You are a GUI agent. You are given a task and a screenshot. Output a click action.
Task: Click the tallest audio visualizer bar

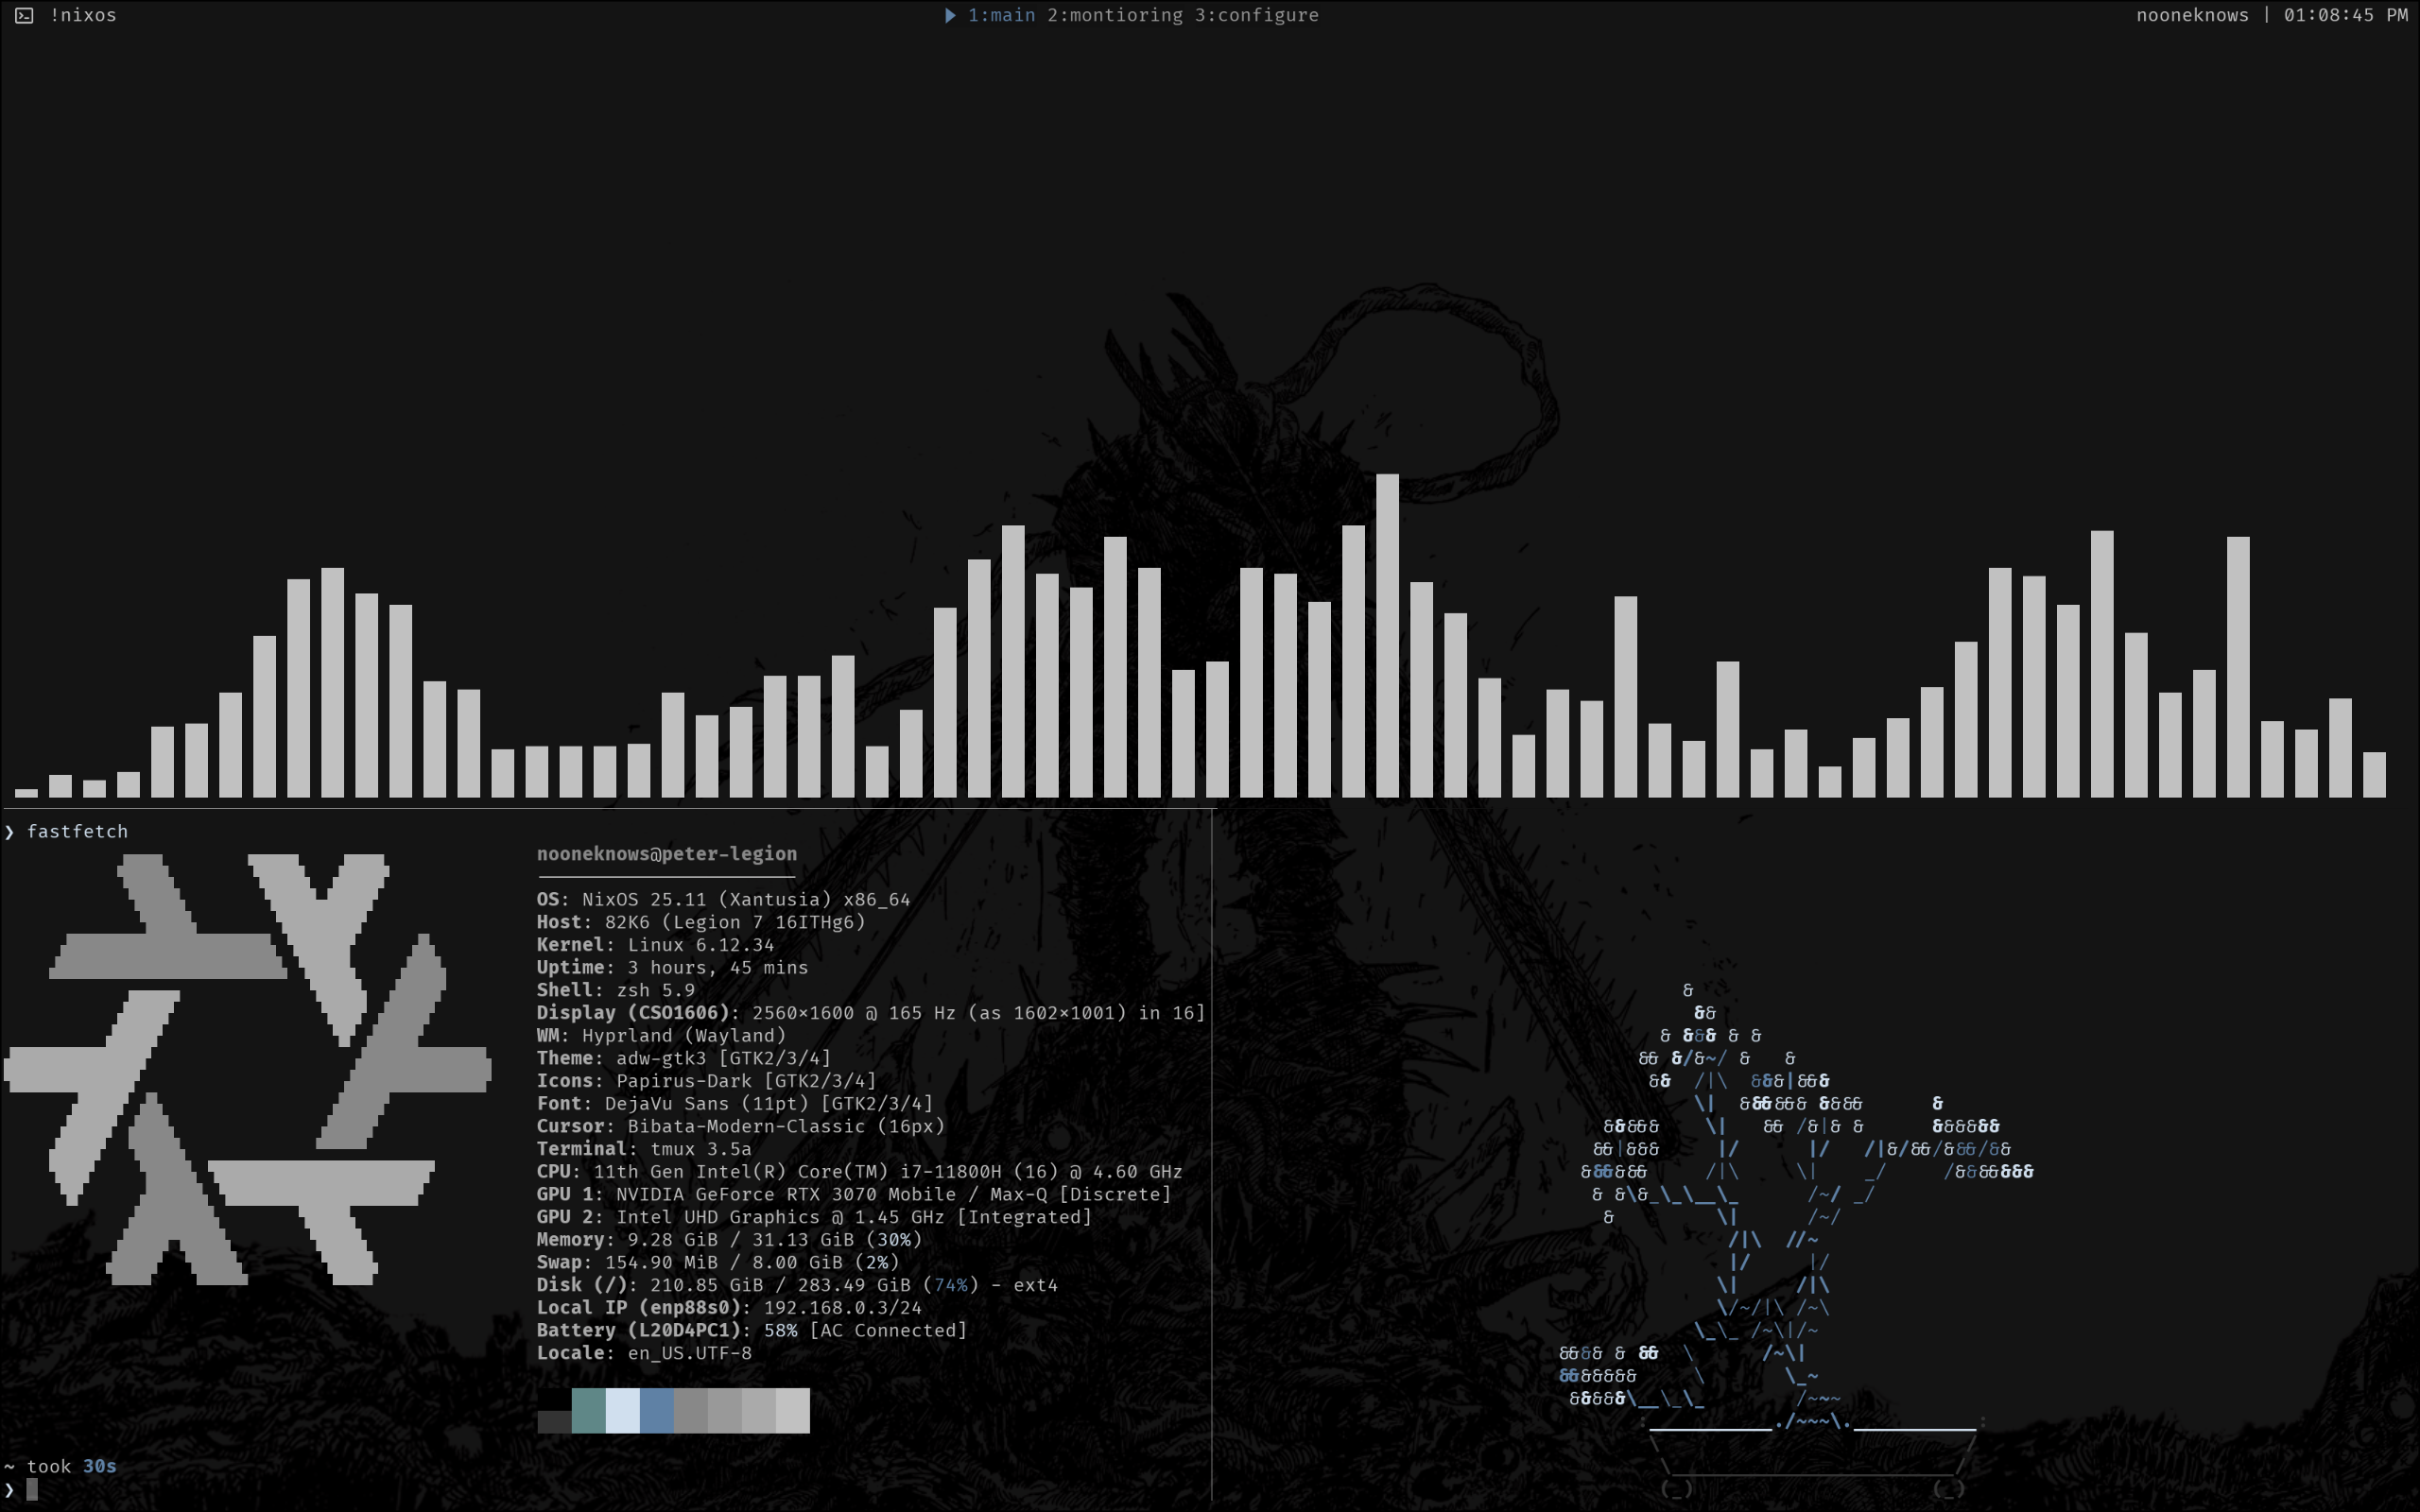[x=1387, y=635]
